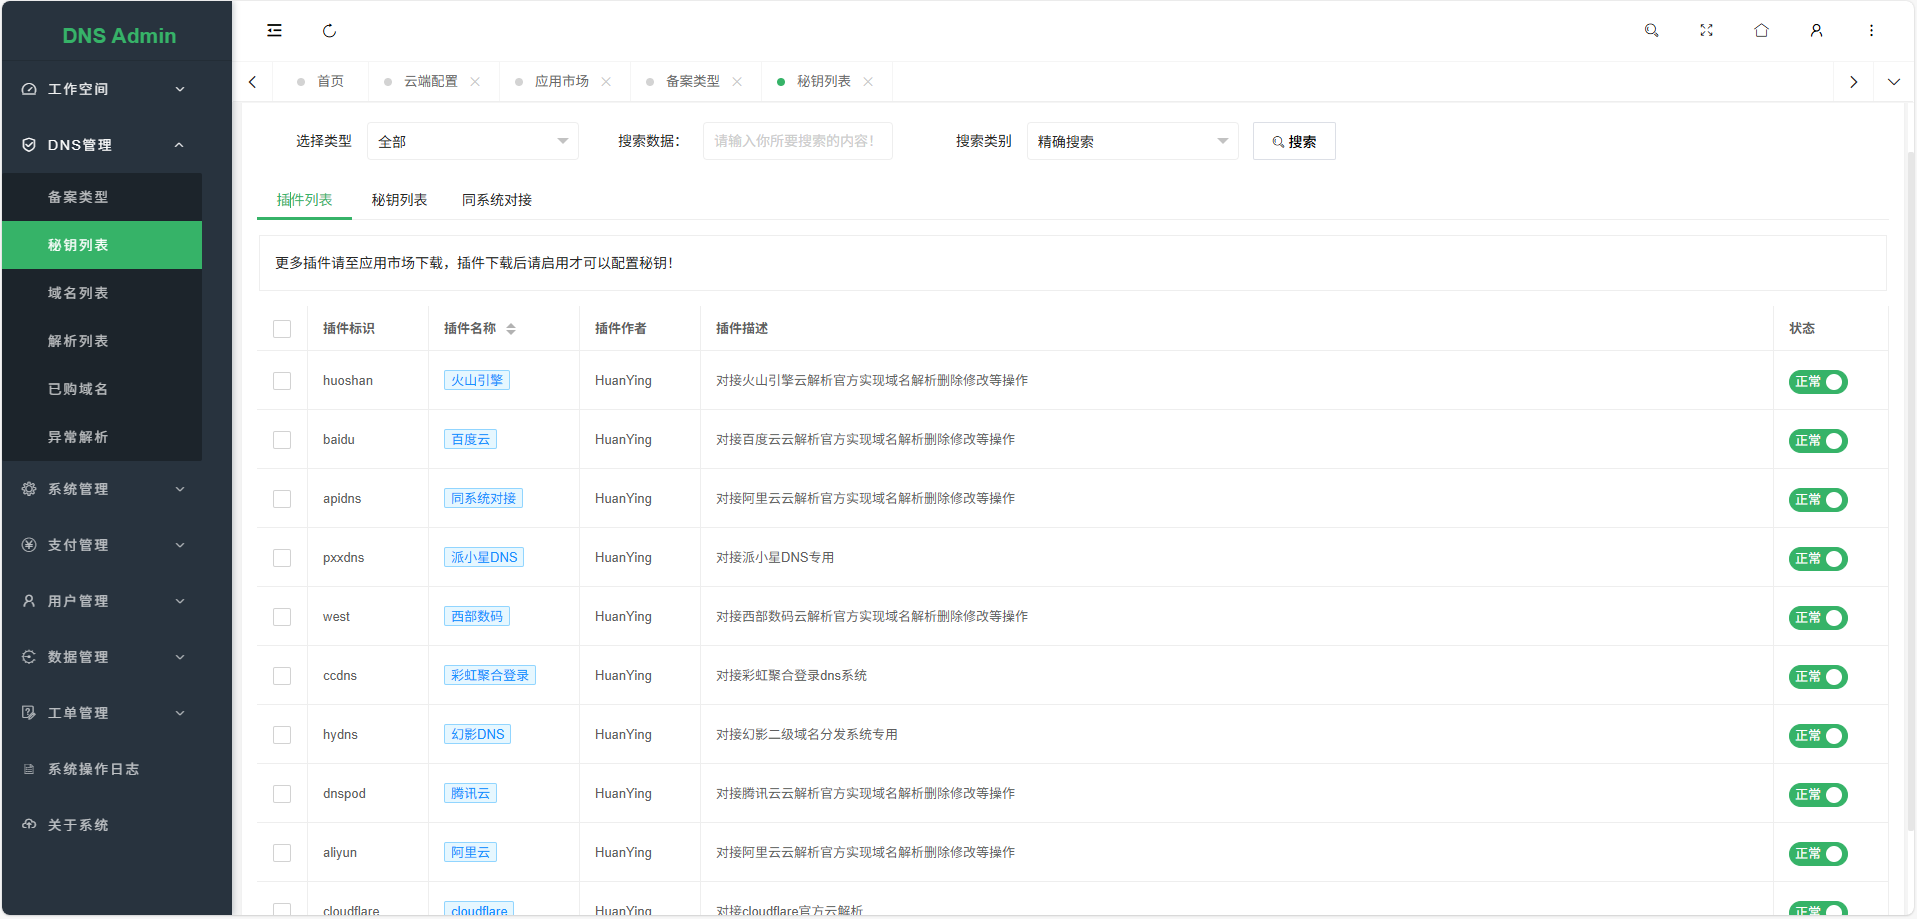This screenshot has width=1917, height=919.
Task: Switch to the 同系统对接 tab
Action: coord(496,200)
